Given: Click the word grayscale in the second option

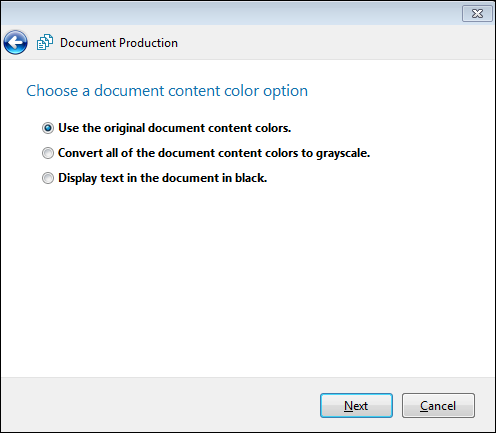Looking at the screenshot, I should [x=343, y=153].
